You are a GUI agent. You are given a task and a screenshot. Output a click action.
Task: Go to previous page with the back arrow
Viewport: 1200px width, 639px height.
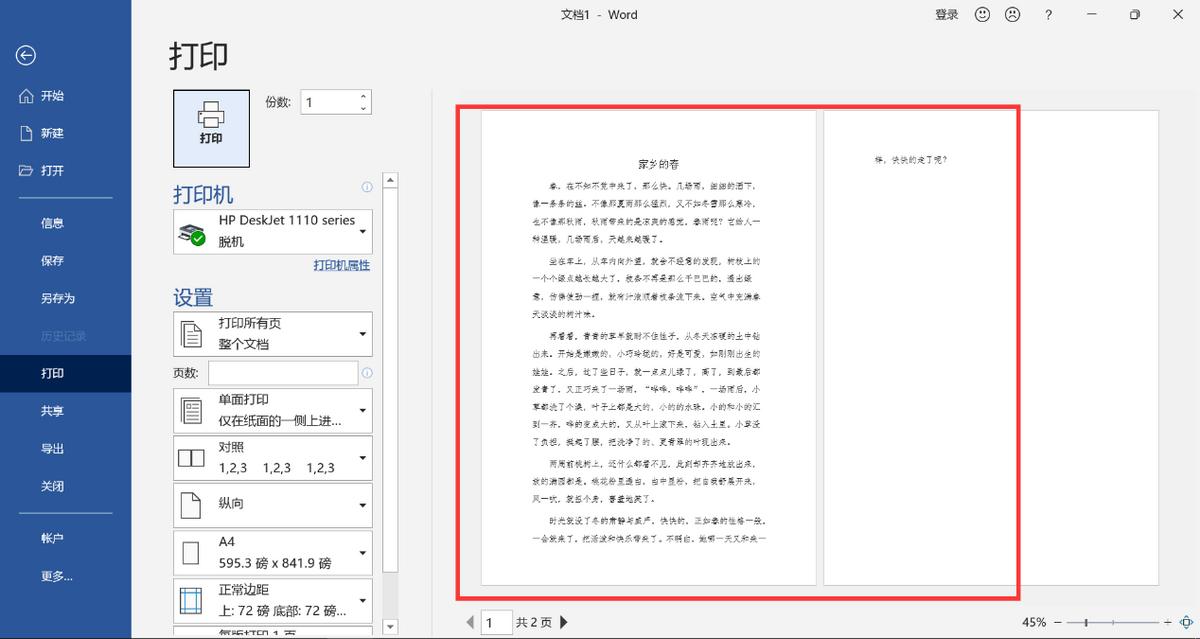(x=470, y=621)
